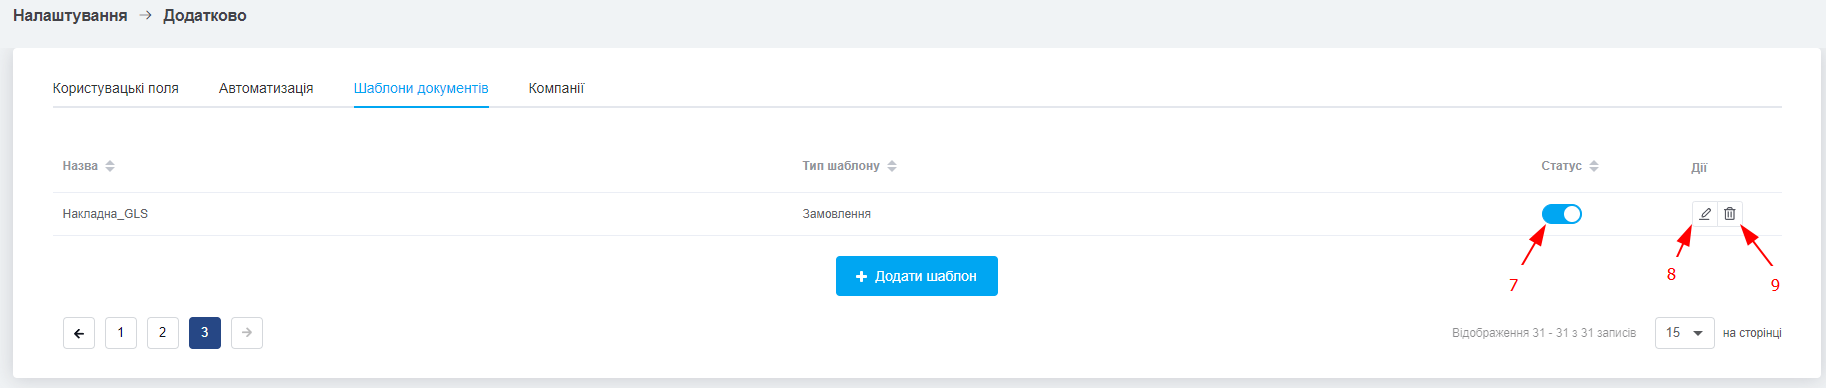Select current page 3 button
Screen dimensions: 1826x388
coord(205,333)
